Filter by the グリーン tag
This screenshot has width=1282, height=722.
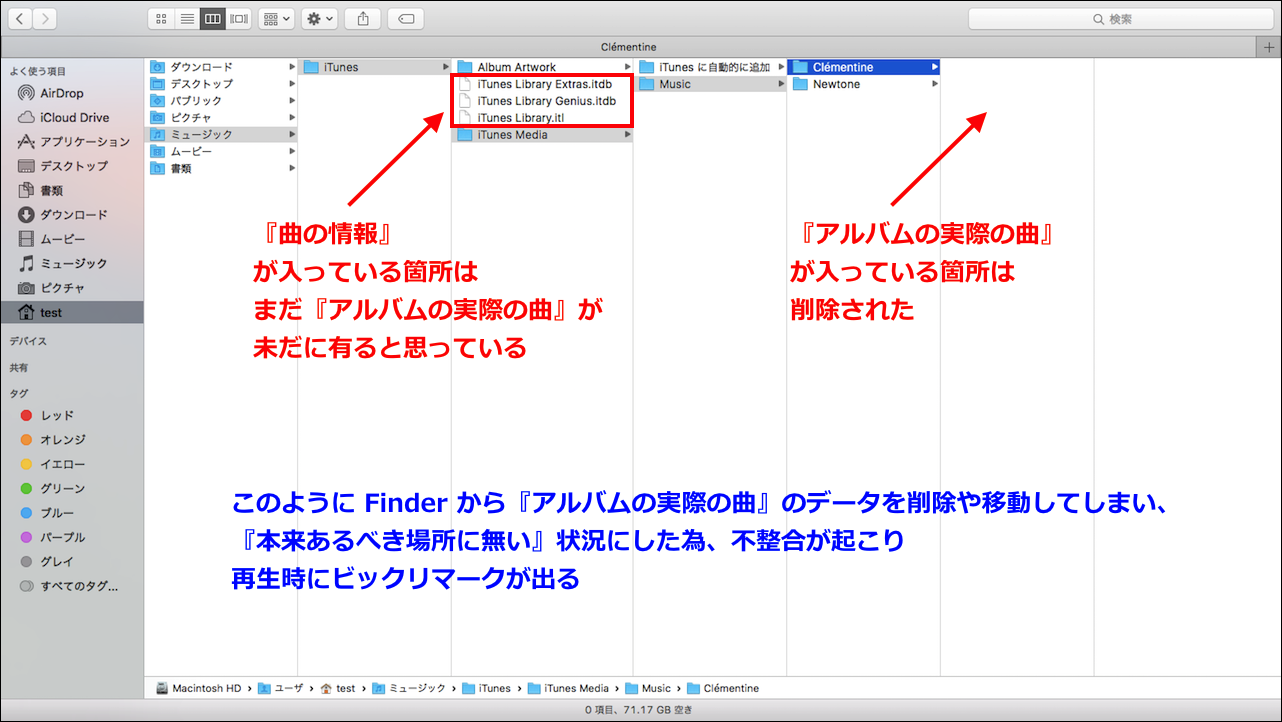pos(72,488)
